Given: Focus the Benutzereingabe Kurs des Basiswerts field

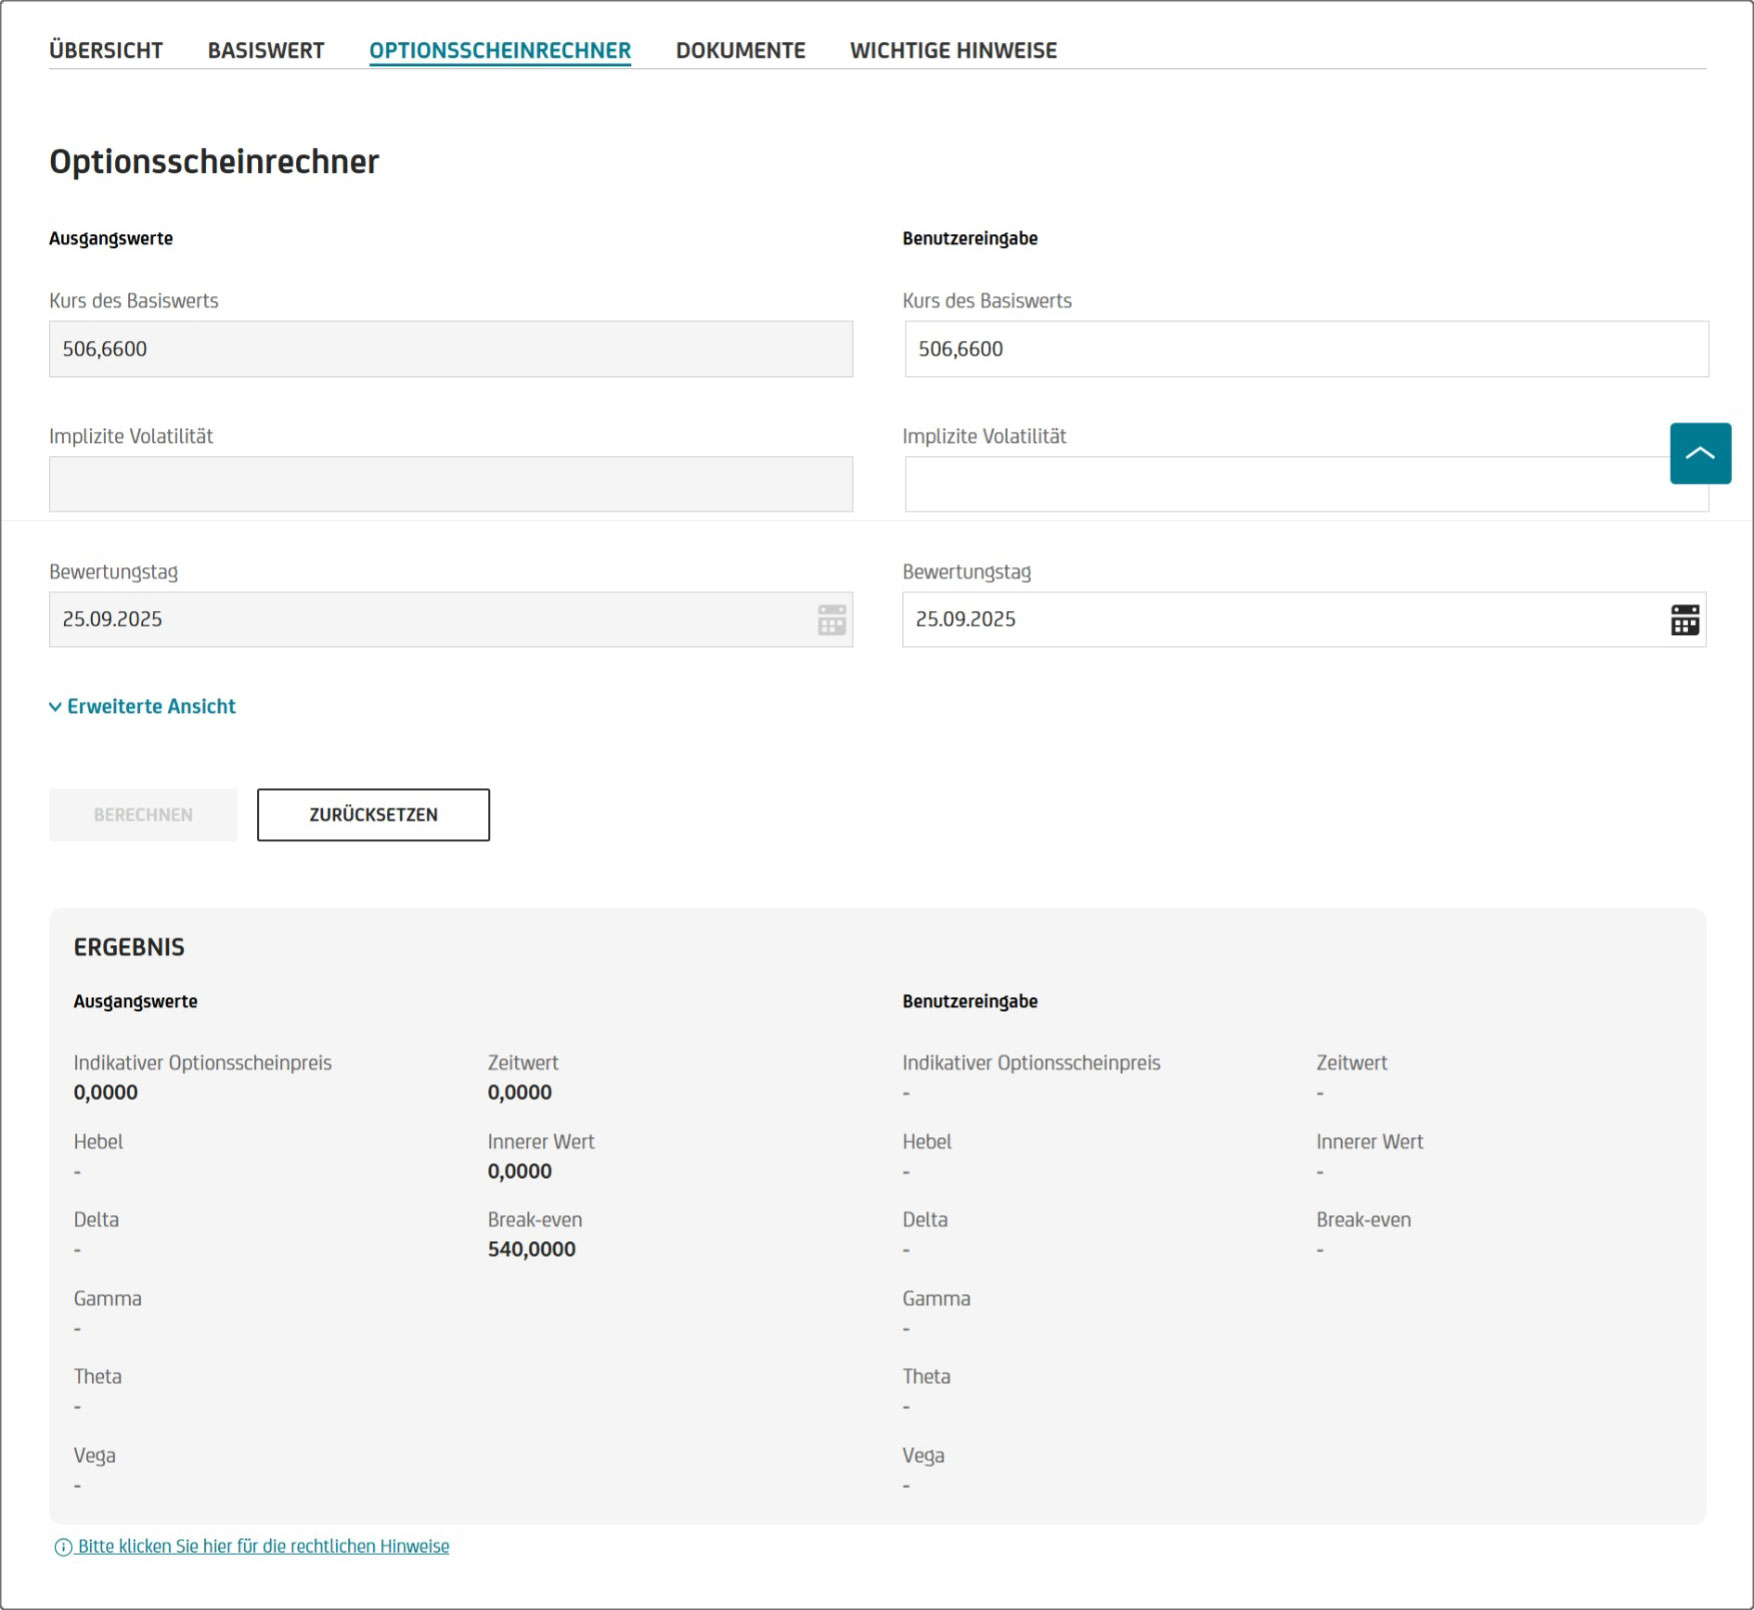Looking at the screenshot, I should pyautogui.click(x=1305, y=349).
